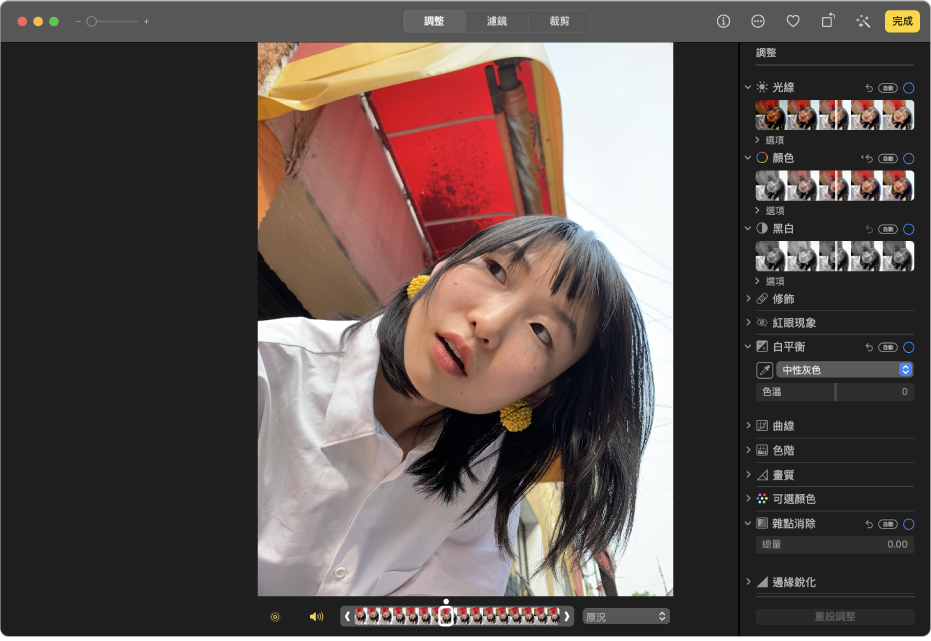The image size is (931, 641).
Task: Collapse the 黑白 section
Action: 748,229
